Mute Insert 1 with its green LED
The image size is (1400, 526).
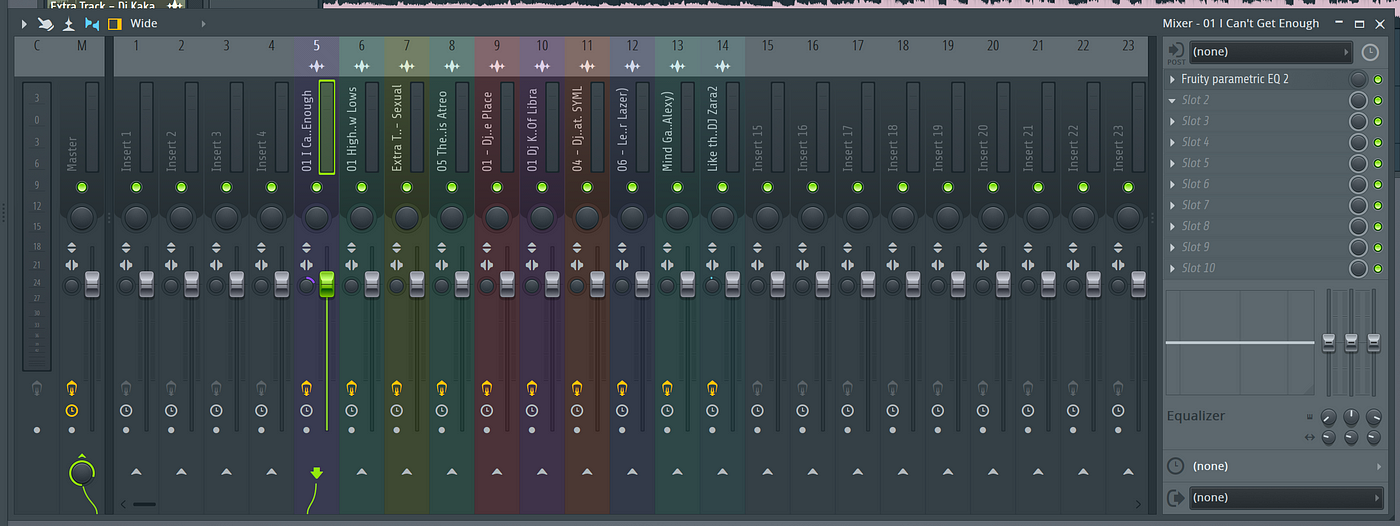tap(136, 187)
